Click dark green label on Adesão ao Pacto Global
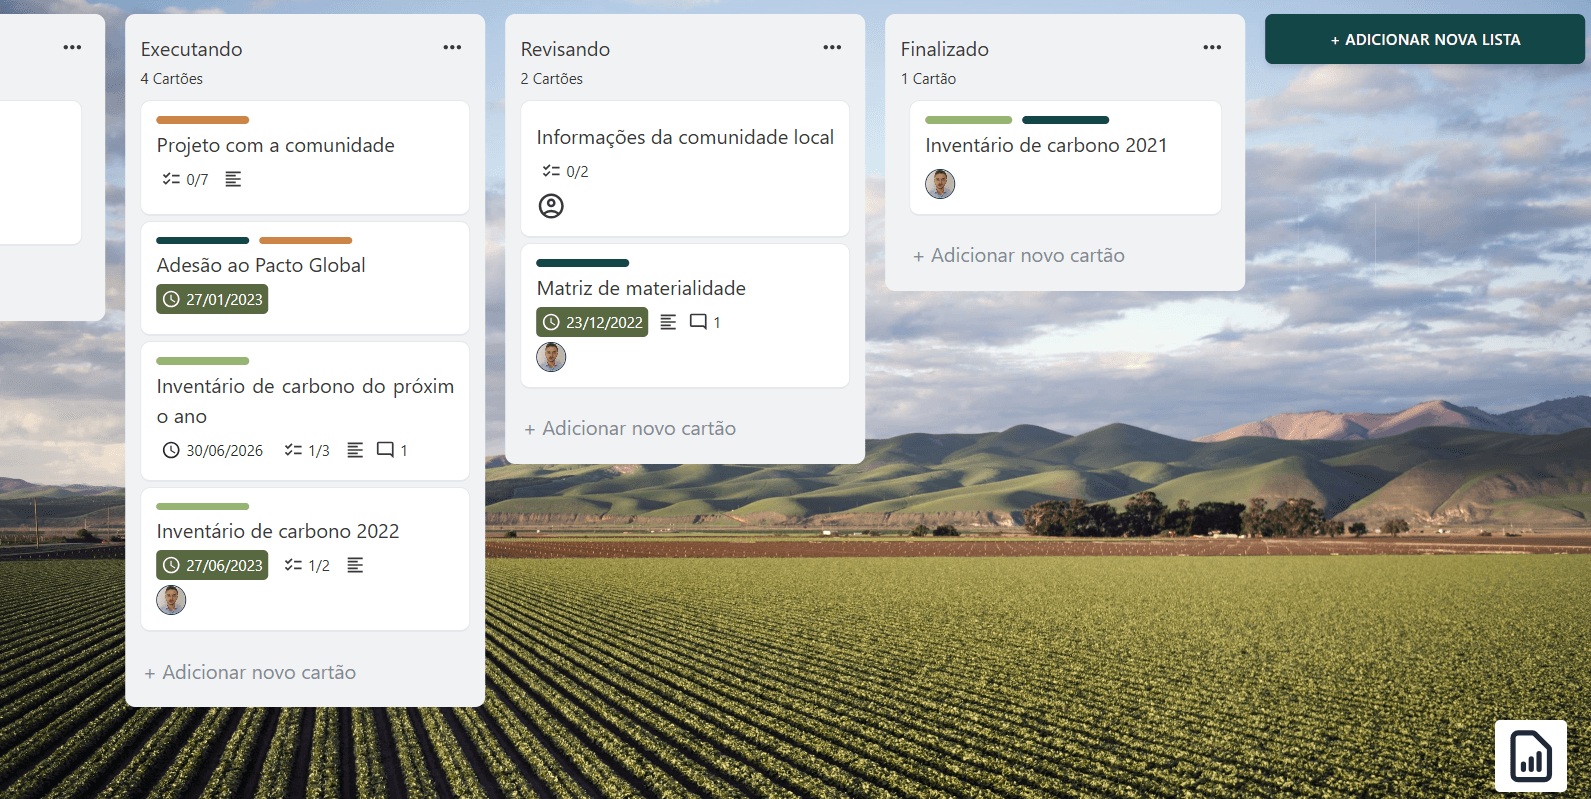Screen dimensions: 1591x799 pos(202,240)
